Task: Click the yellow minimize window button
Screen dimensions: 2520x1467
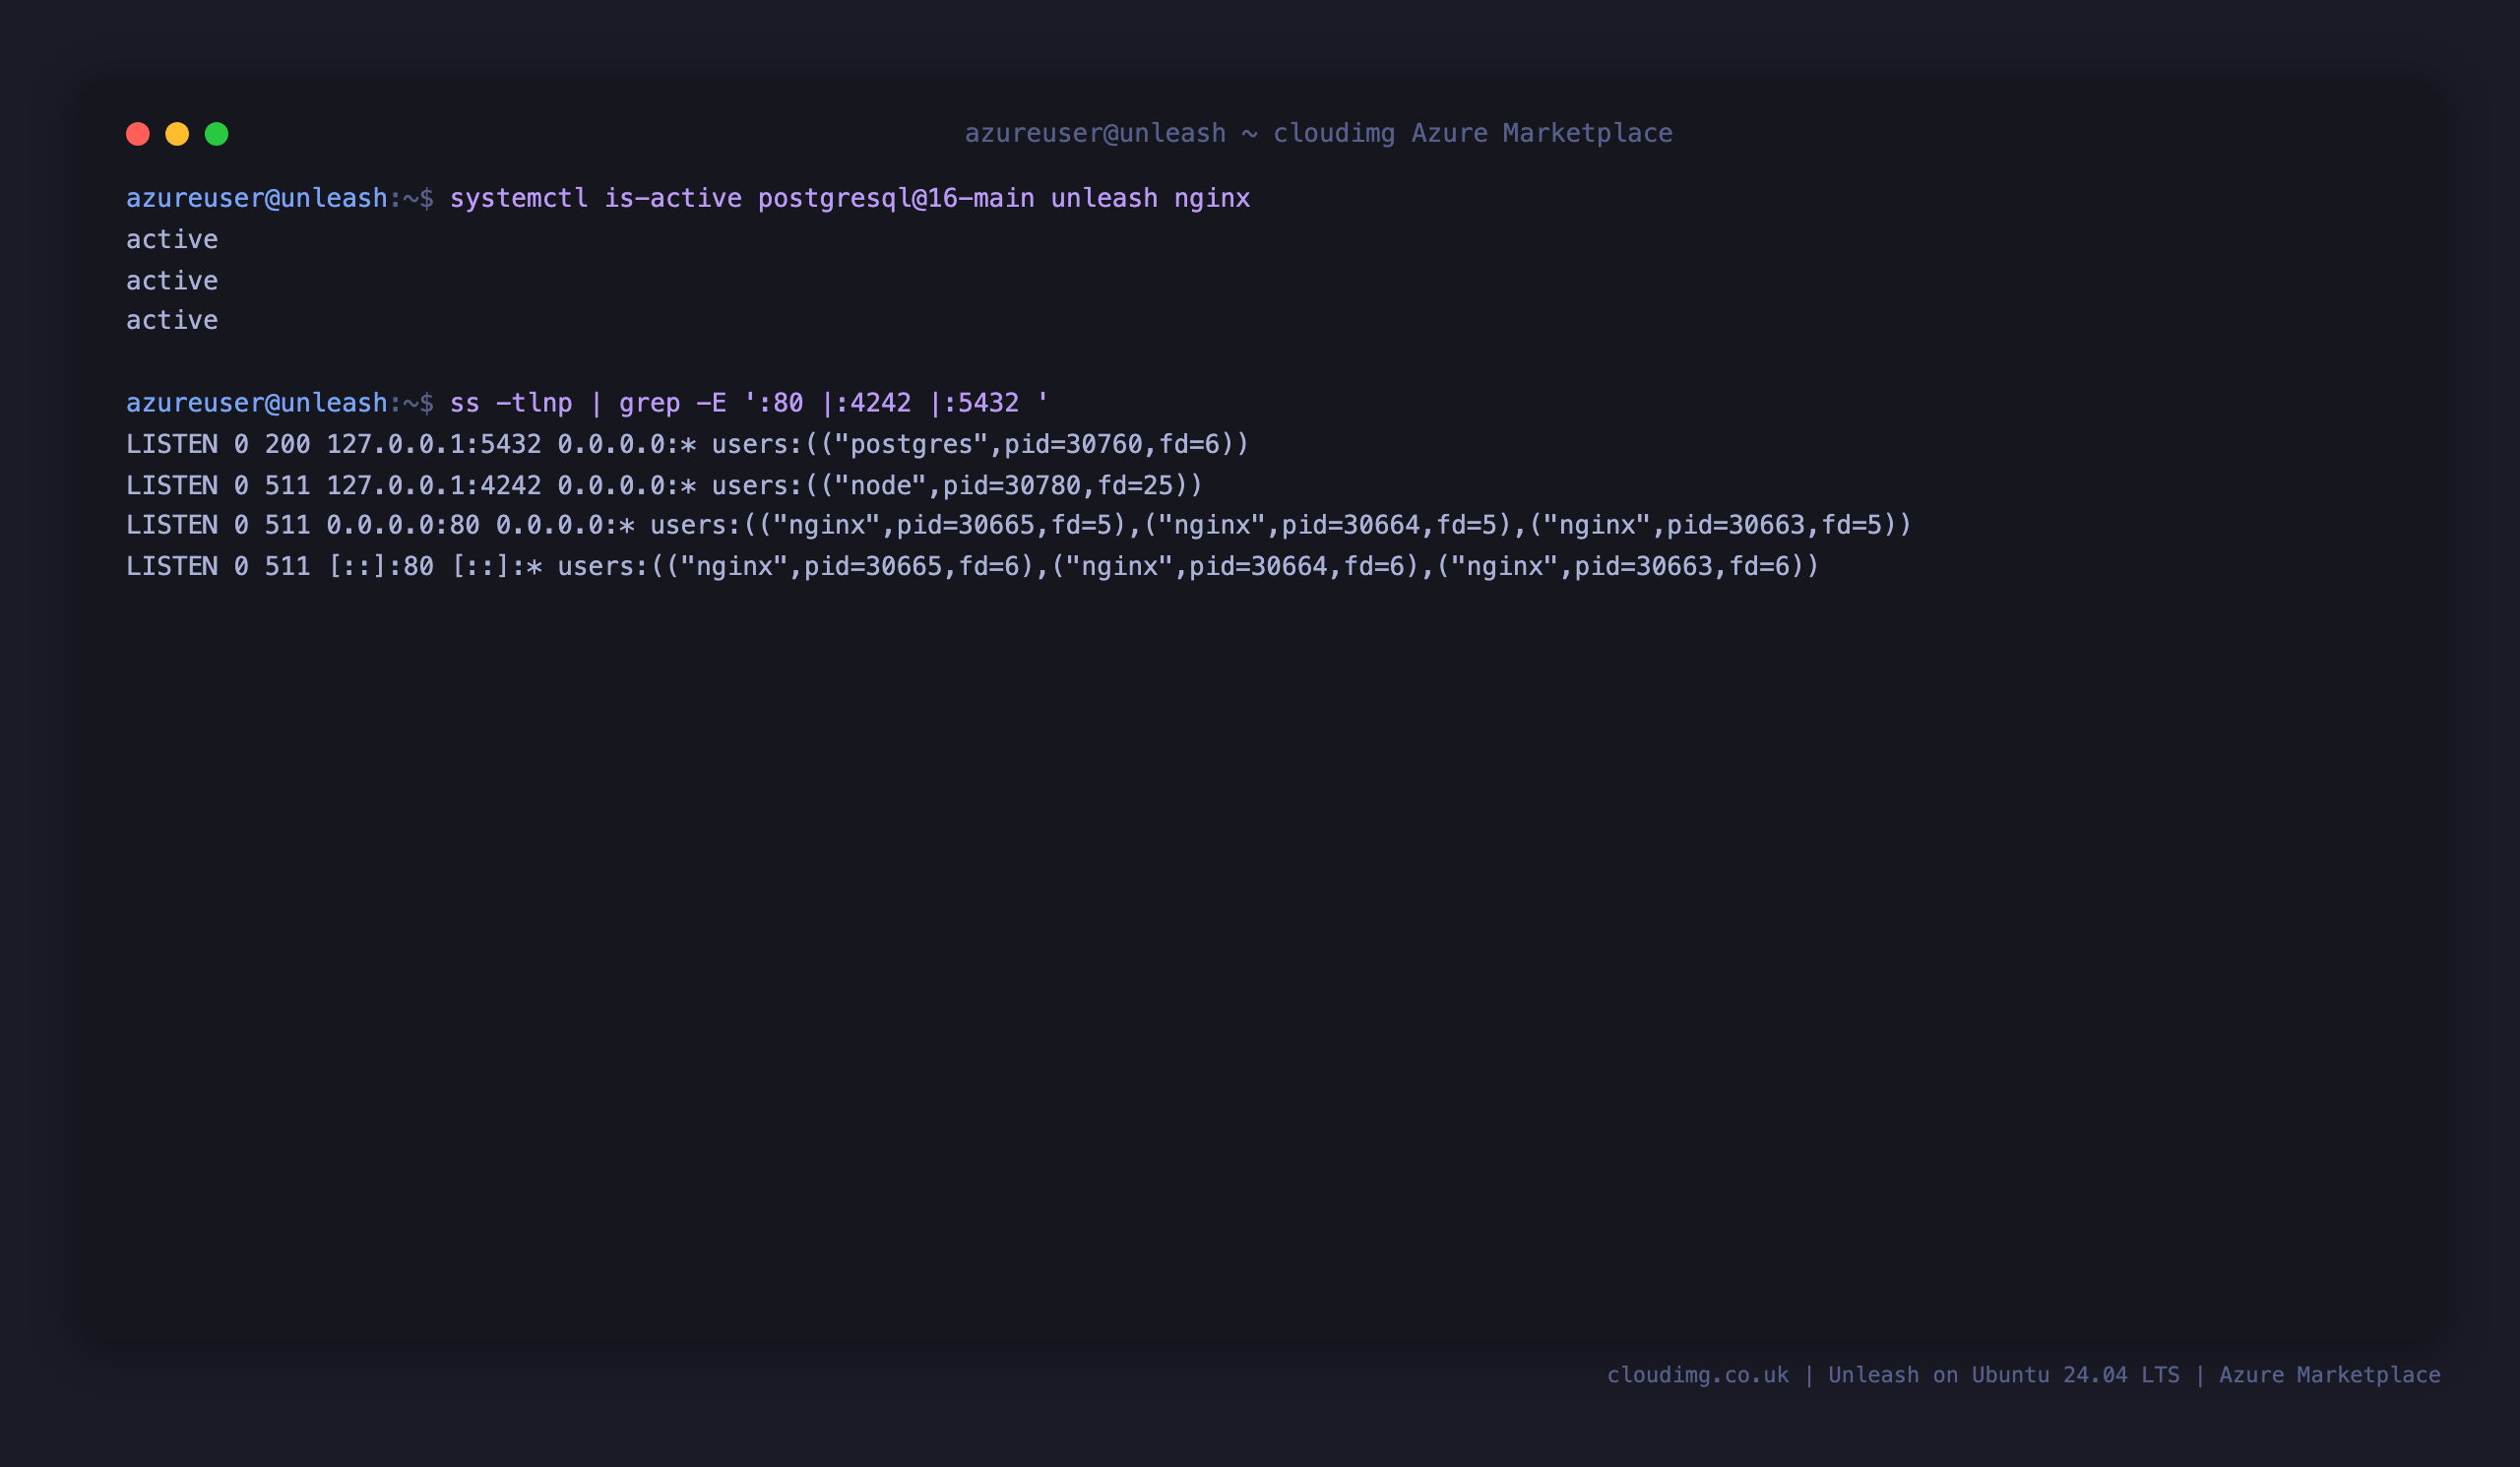Action: (177, 134)
